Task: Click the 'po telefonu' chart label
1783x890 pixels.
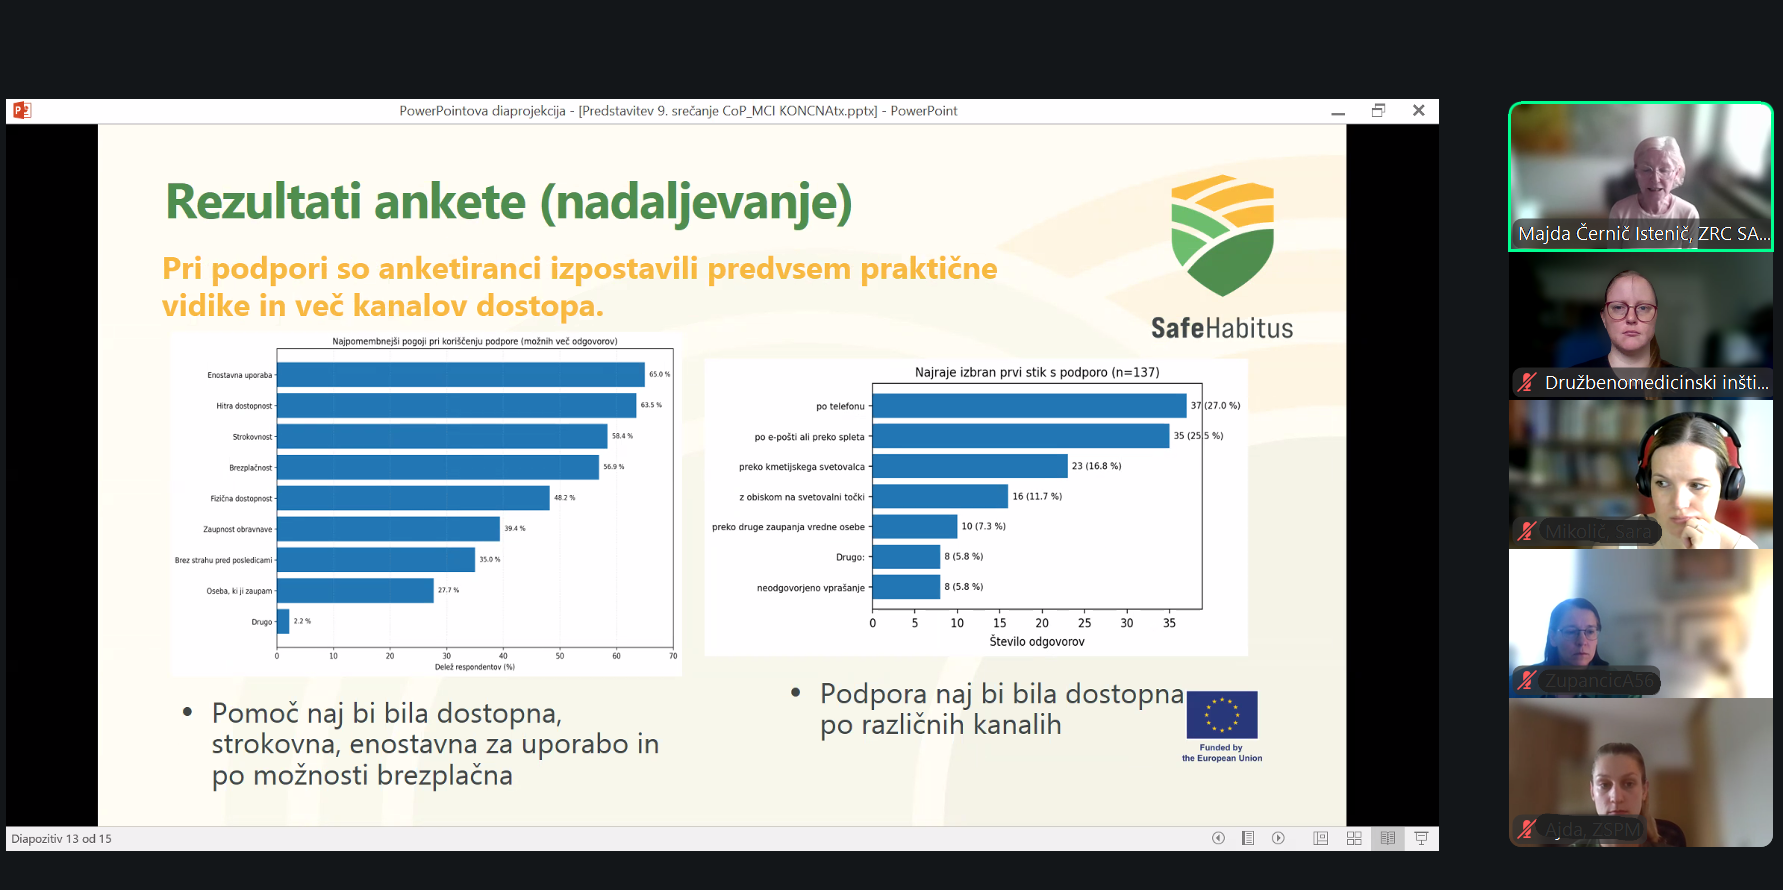Action: [840, 406]
